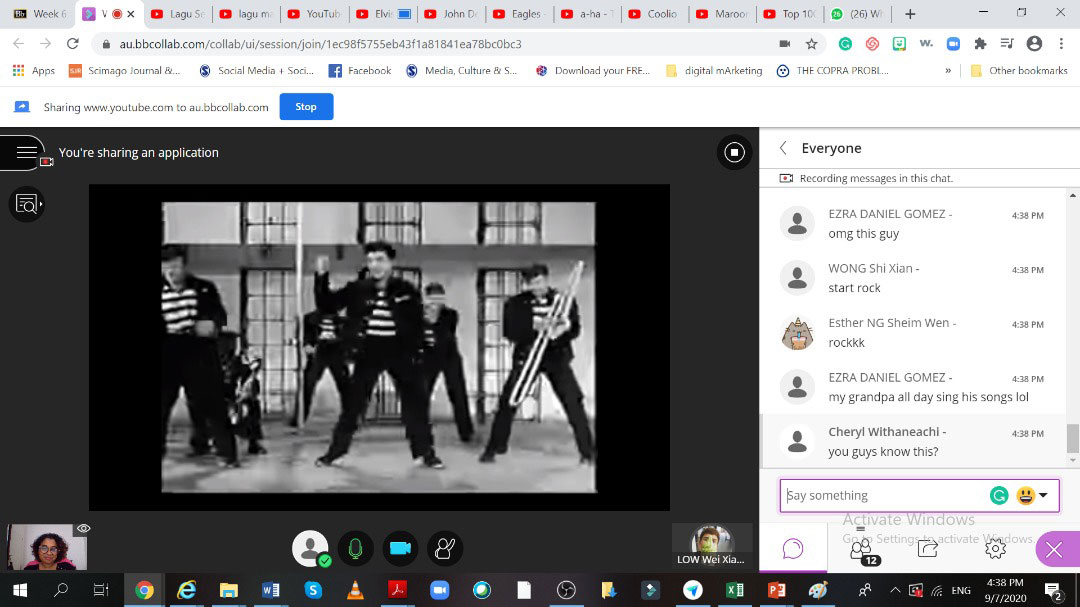This screenshot has height=607, width=1080.
Task: Go back from Everyone chat
Action: 783,148
